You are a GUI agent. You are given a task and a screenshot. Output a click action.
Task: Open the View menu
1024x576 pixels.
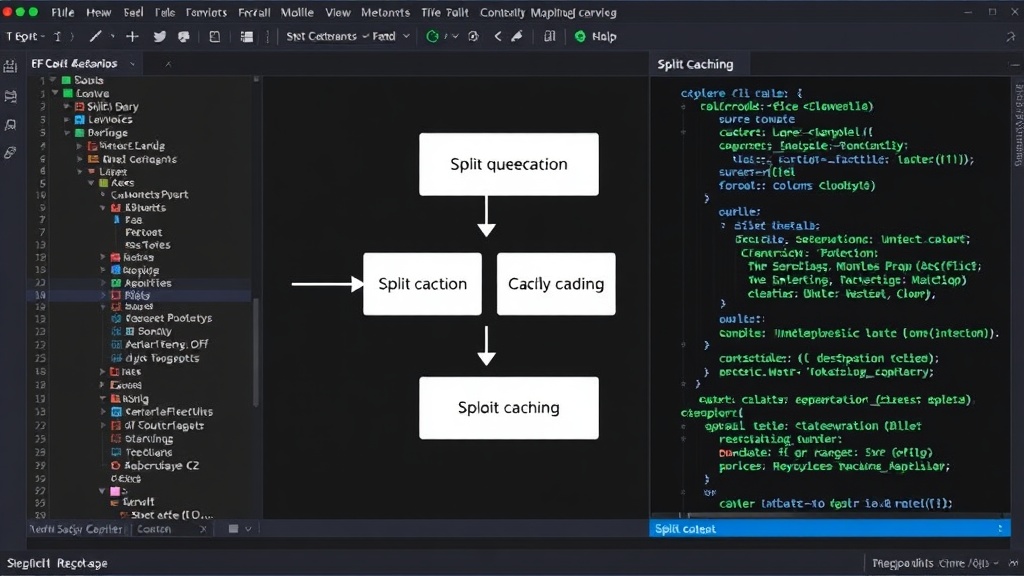[338, 12]
